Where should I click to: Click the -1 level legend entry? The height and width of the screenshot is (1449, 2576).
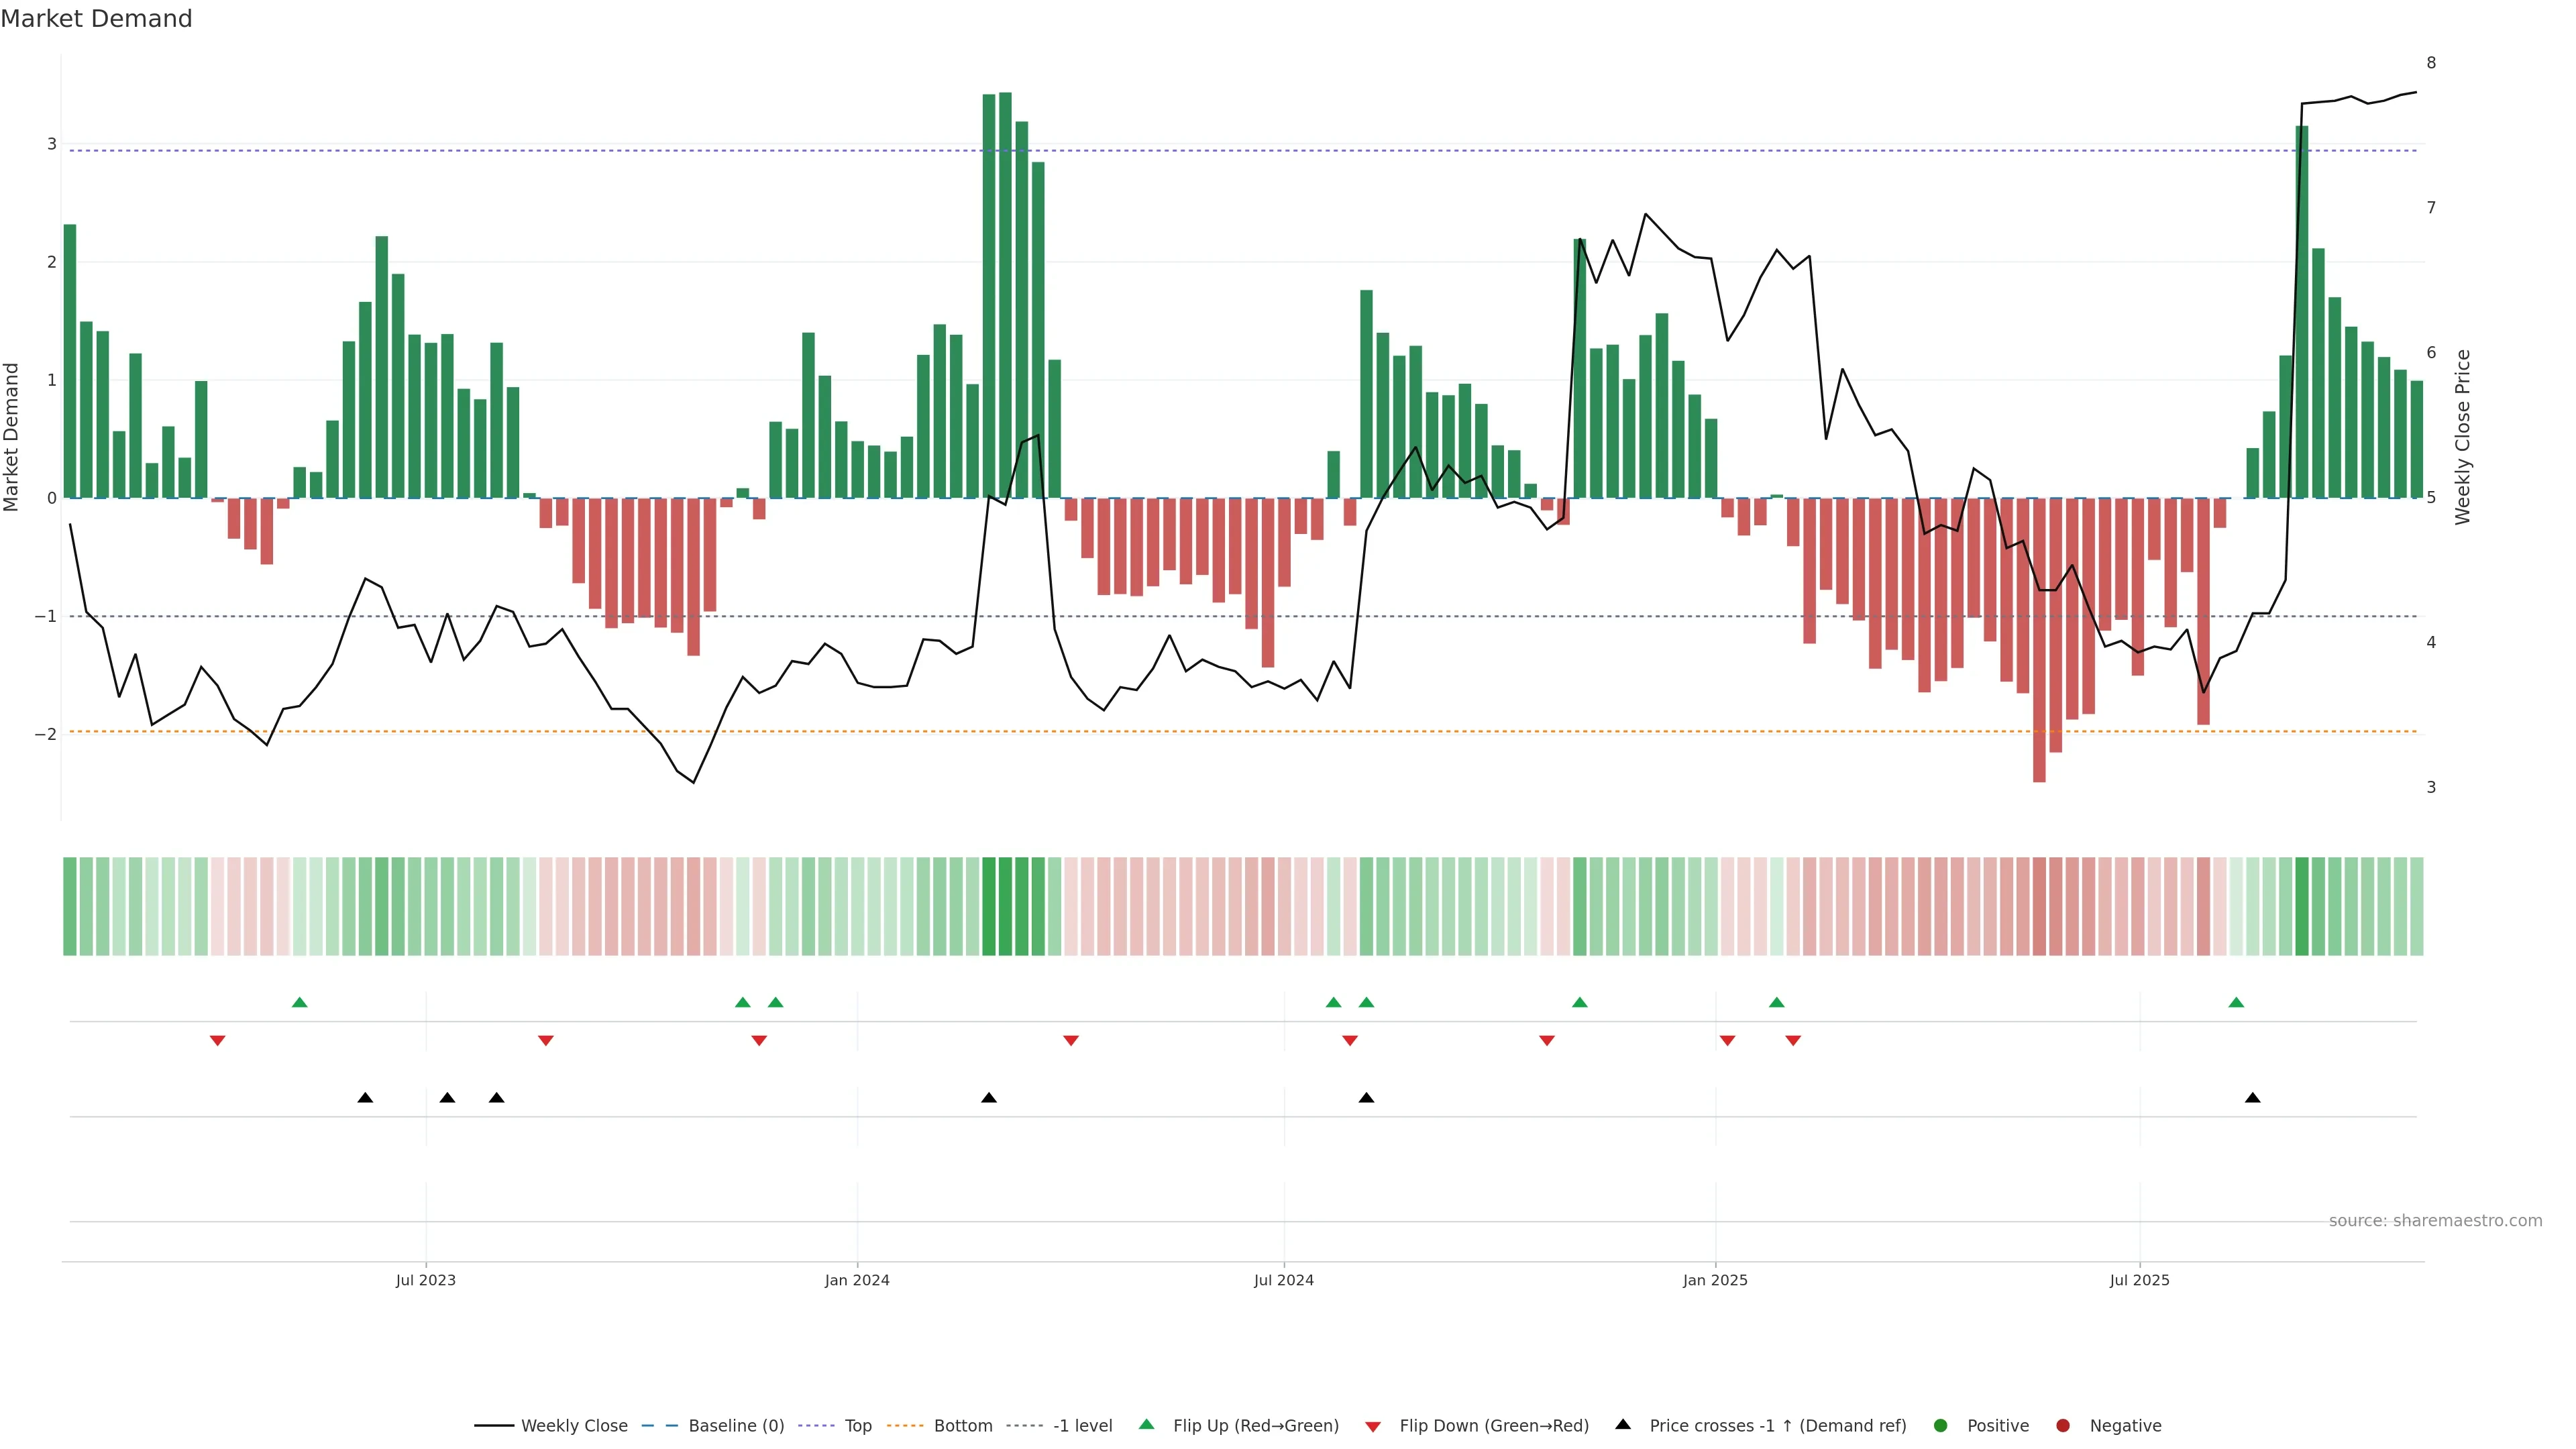point(1082,1425)
